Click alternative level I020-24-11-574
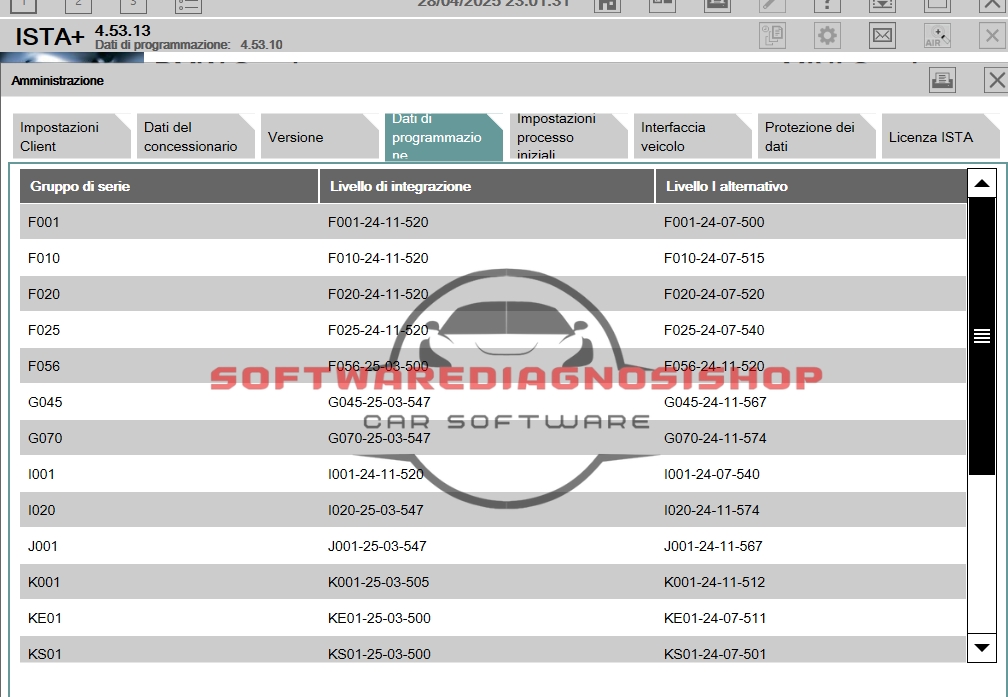The image size is (1008, 697). (712, 510)
